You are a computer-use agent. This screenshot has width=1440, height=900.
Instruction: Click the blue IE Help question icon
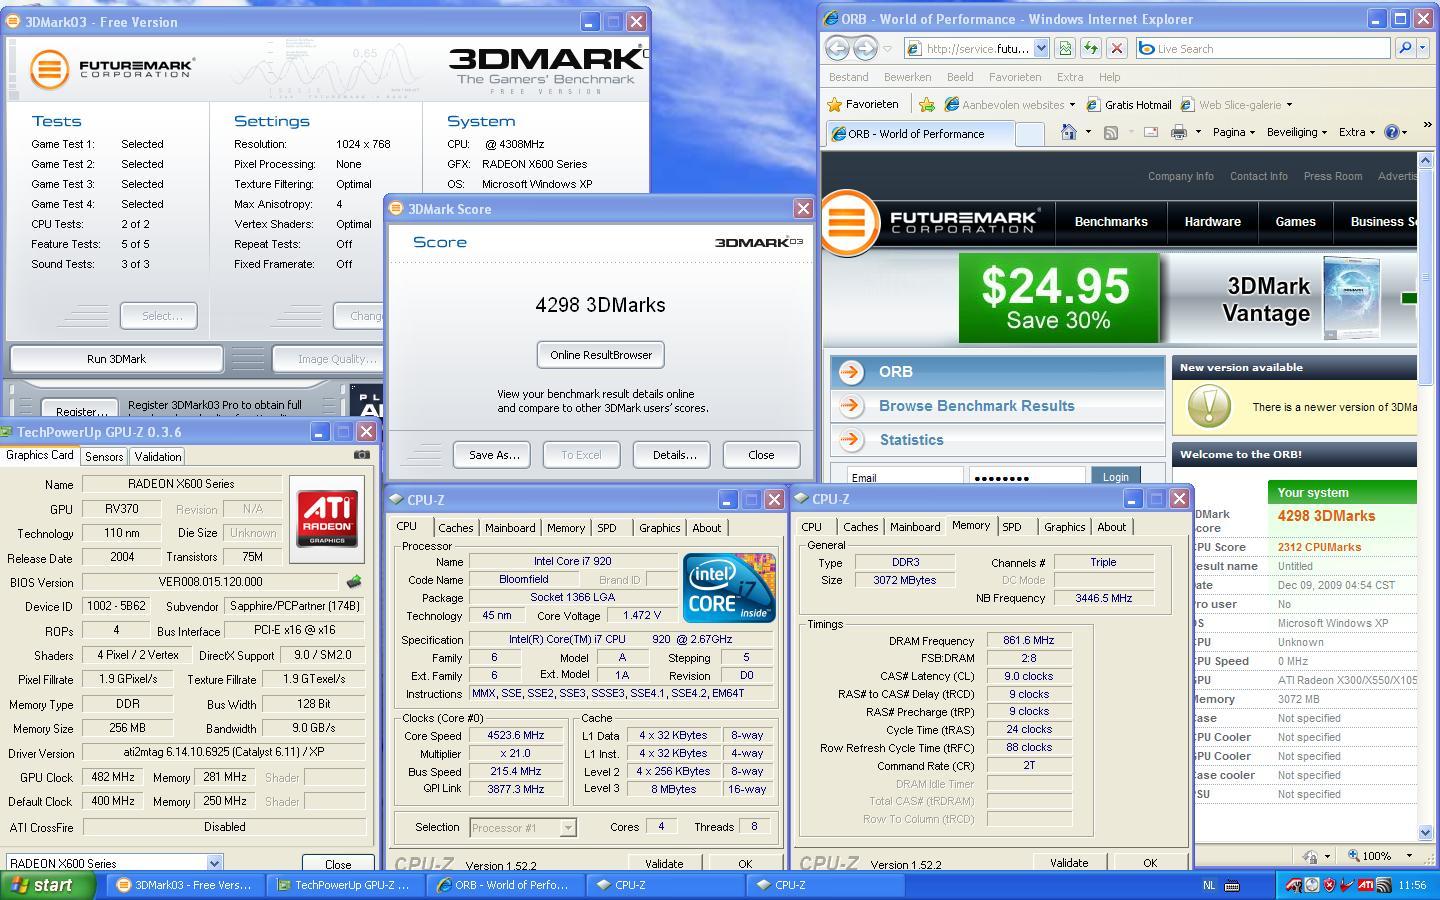point(1391,132)
